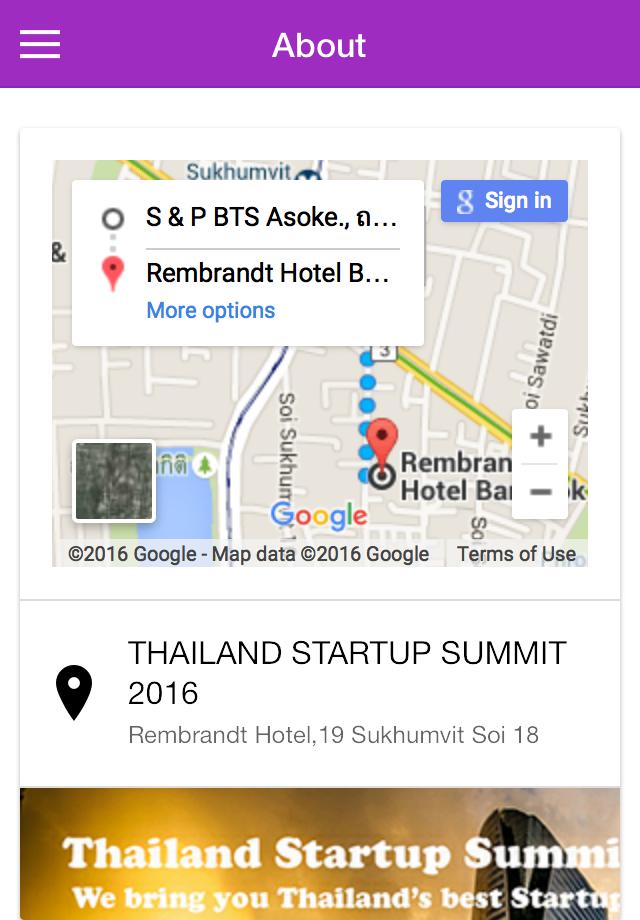
Task: Open More options for directions
Action: point(211,310)
